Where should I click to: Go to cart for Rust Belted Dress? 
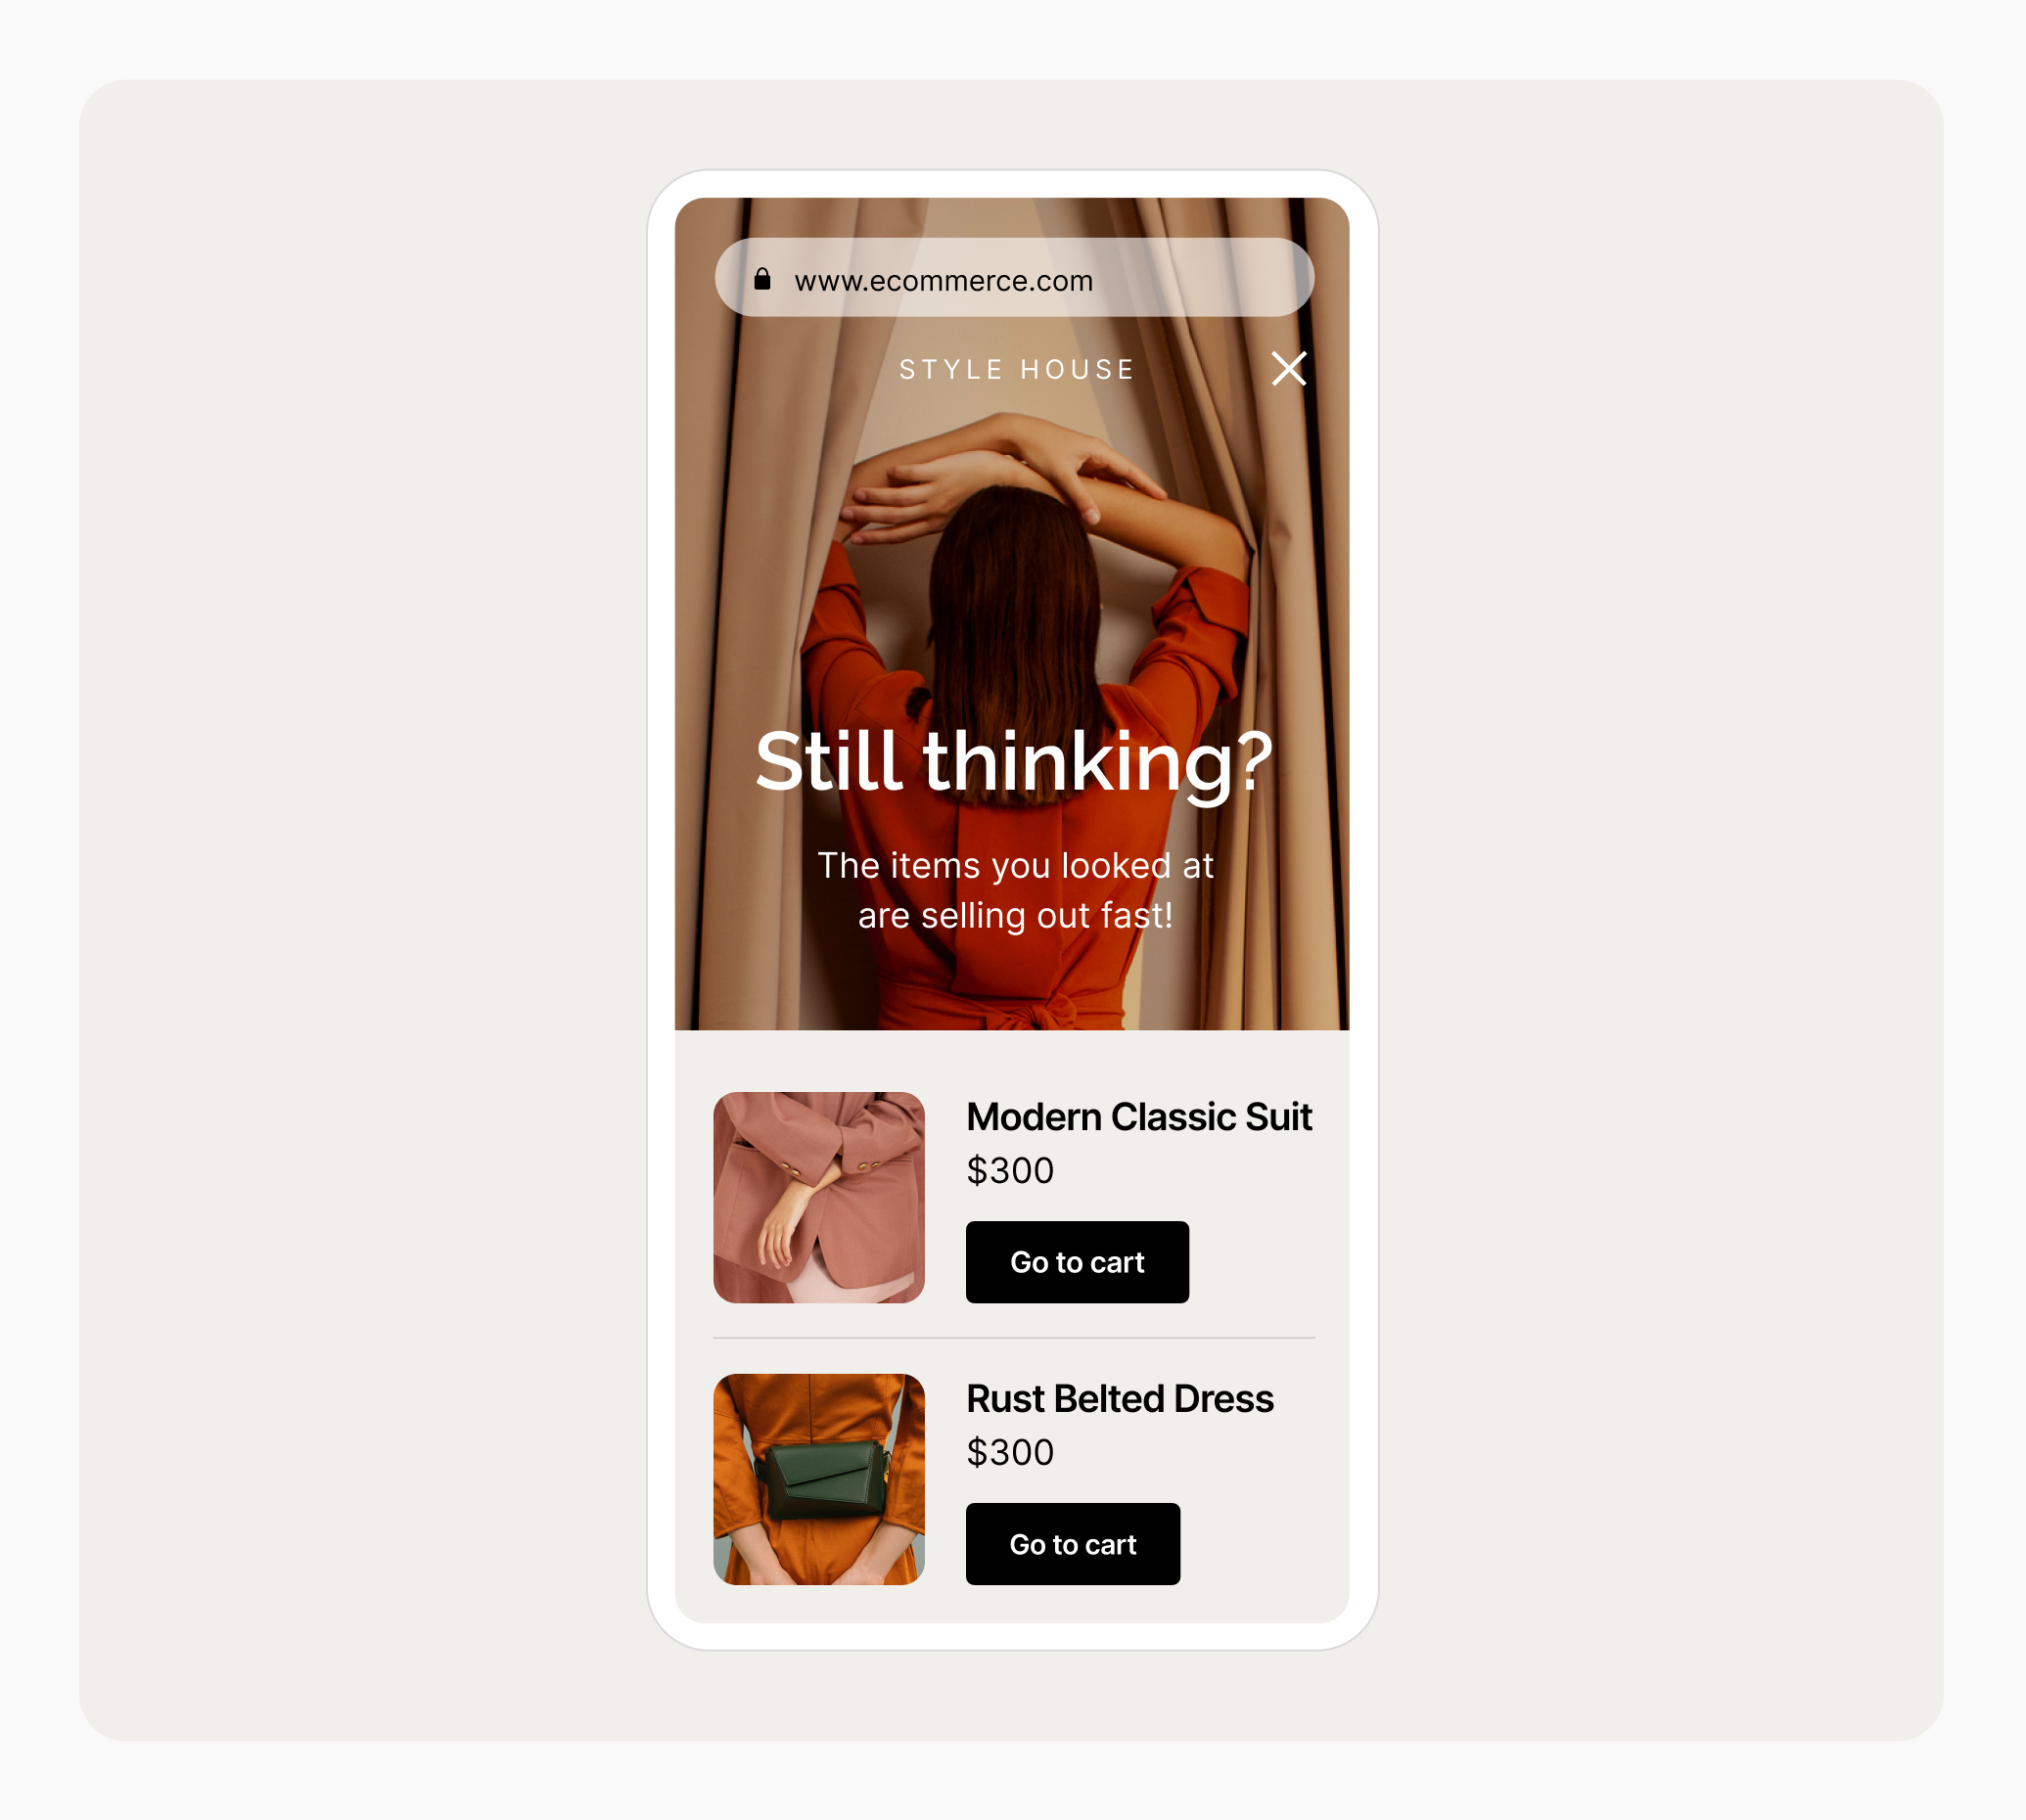pyautogui.click(x=1073, y=1544)
